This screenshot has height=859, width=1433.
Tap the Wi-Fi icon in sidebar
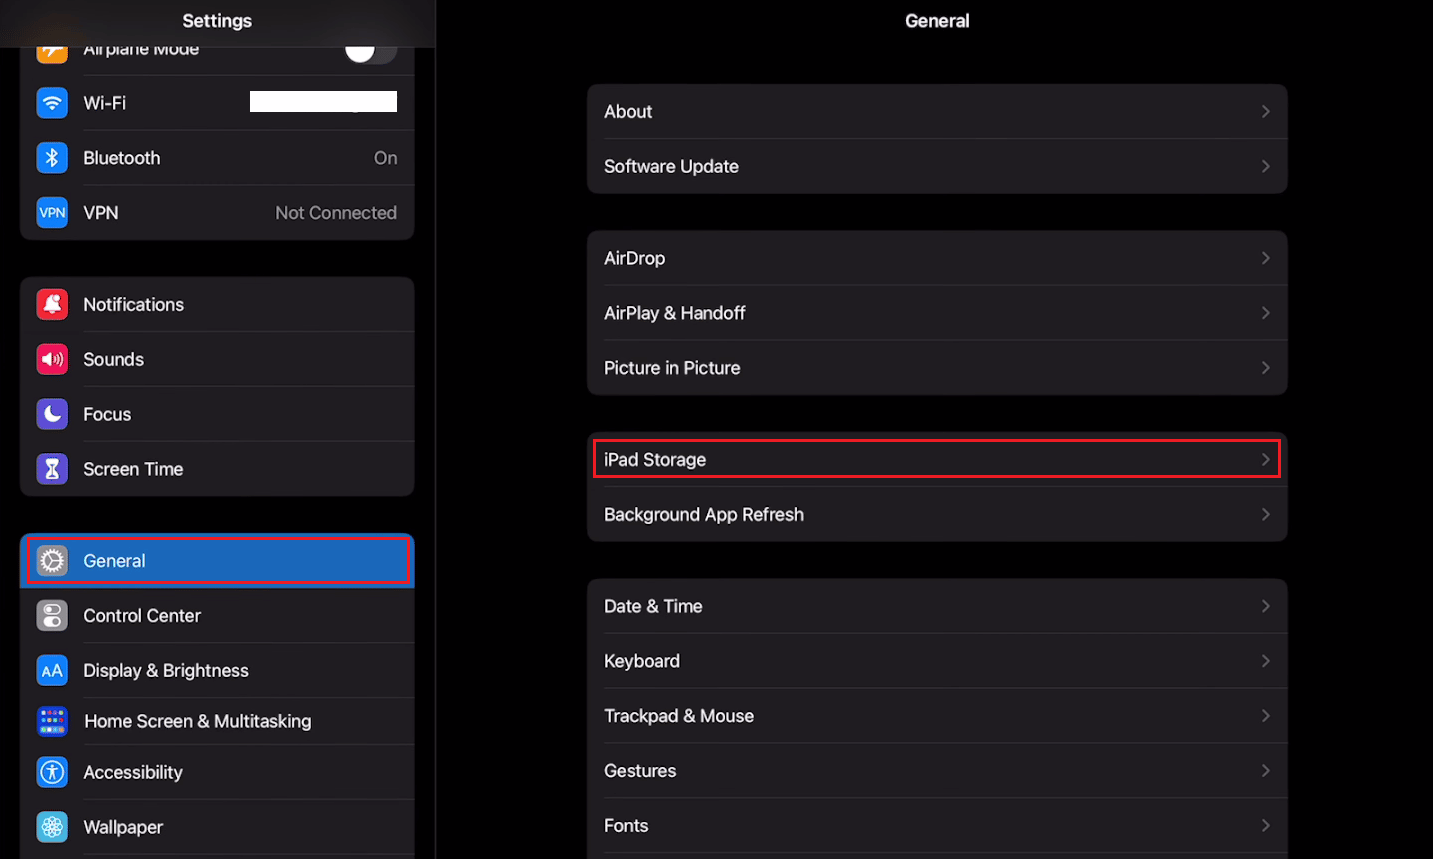tap(52, 103)
